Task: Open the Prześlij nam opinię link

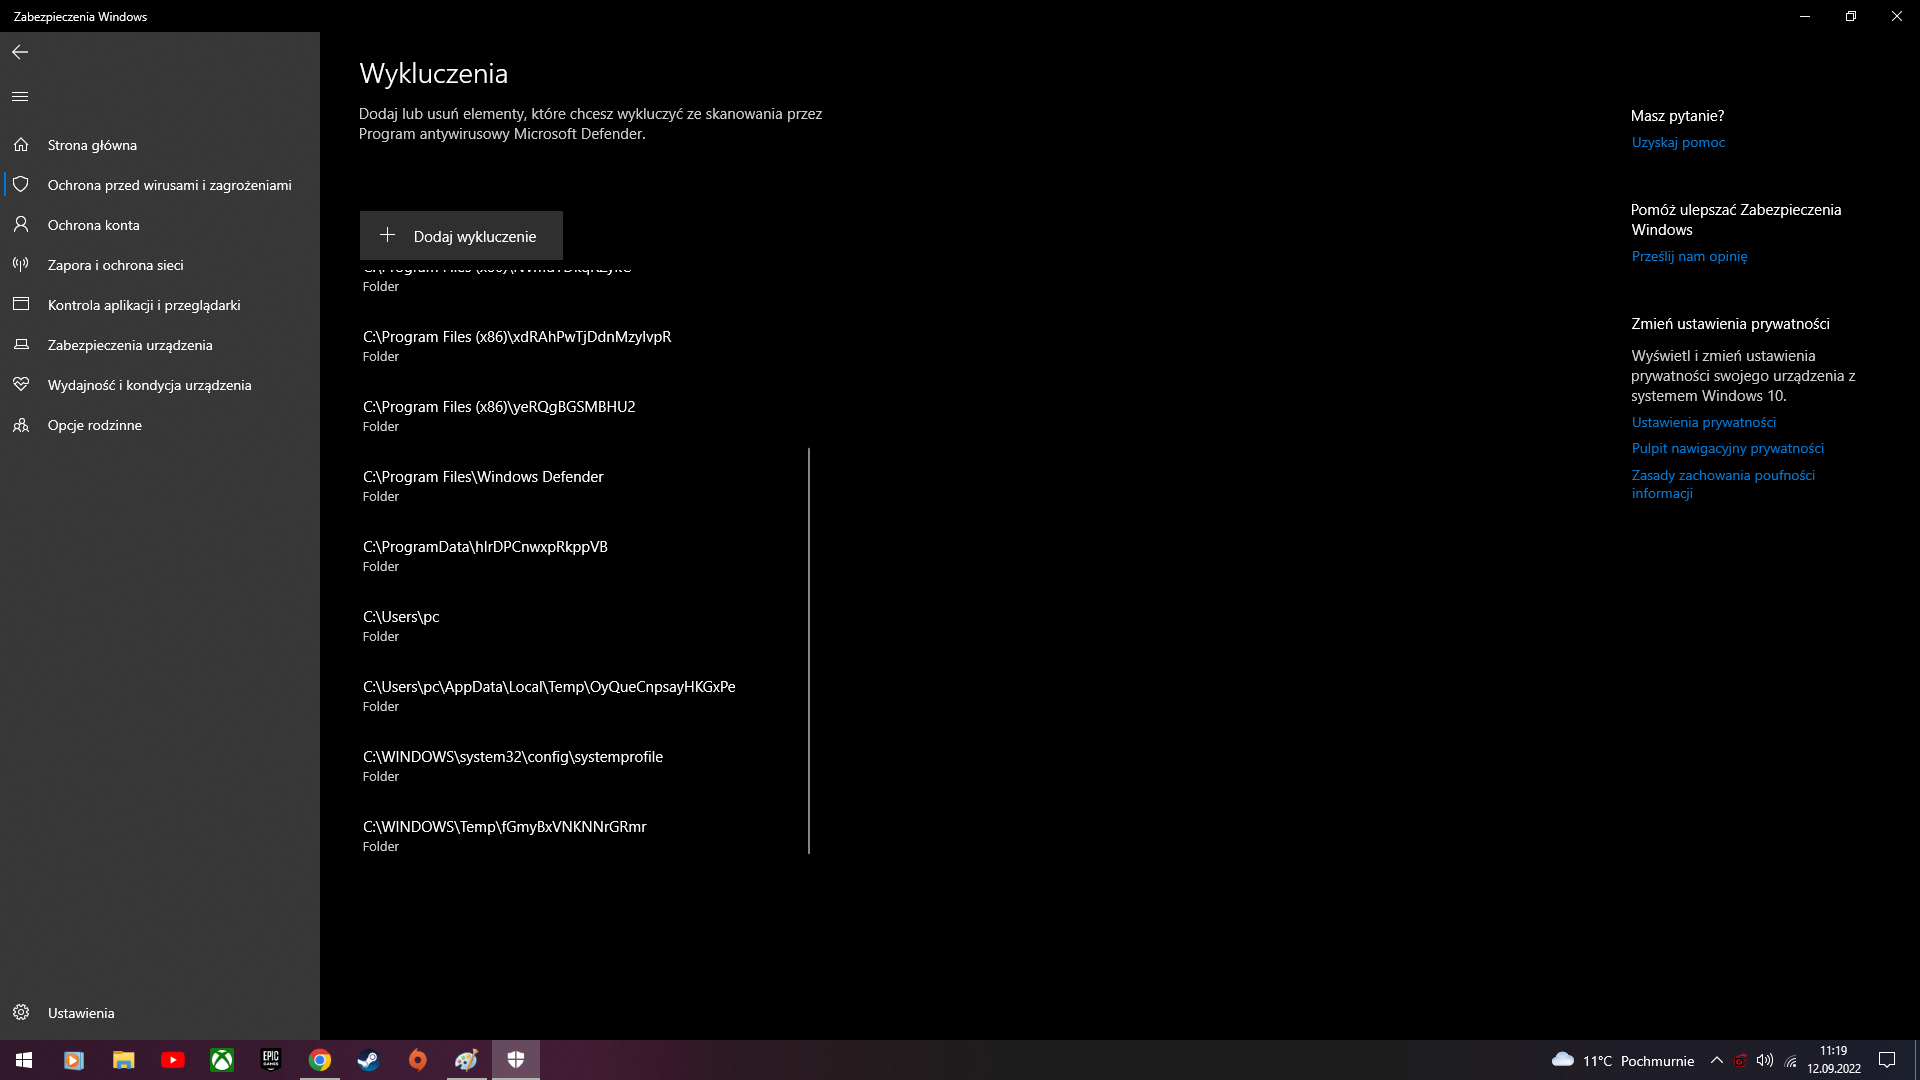Action: coord(1689,256)
